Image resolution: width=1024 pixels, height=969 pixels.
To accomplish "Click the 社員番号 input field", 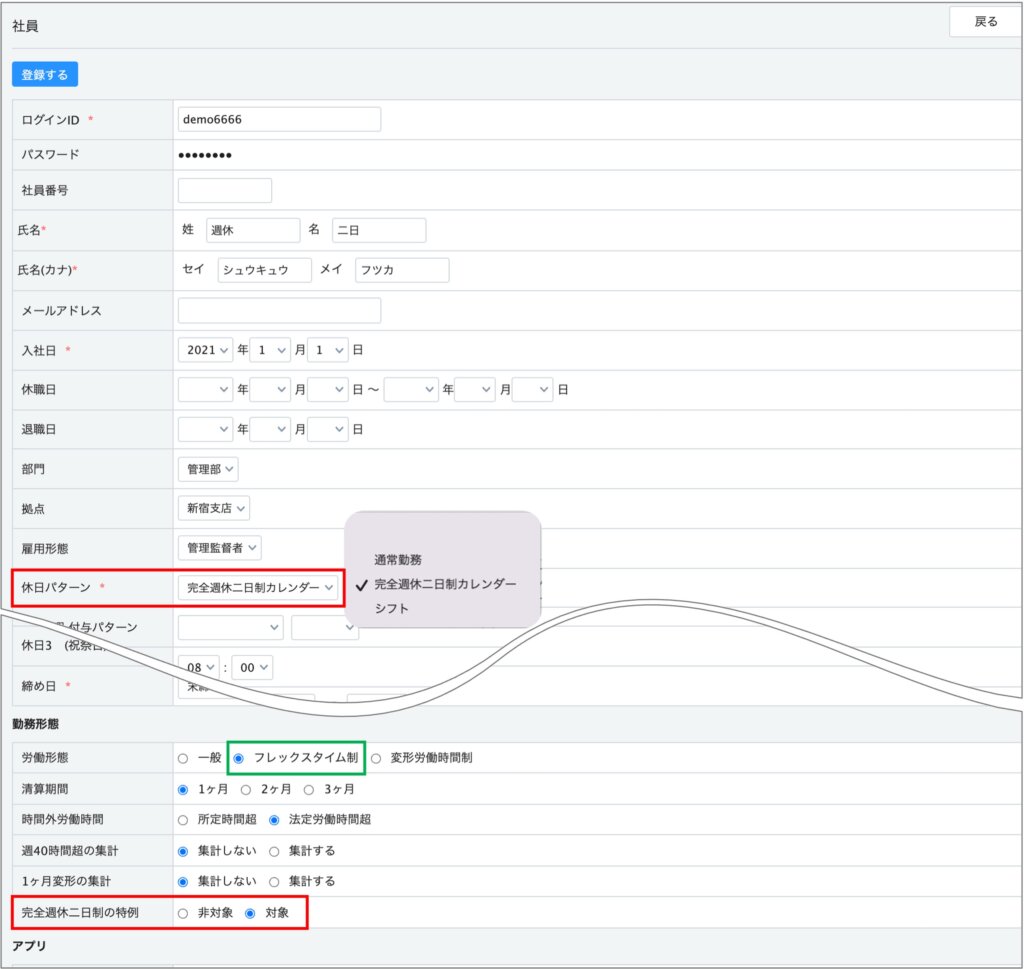I will tap(224, 190).
